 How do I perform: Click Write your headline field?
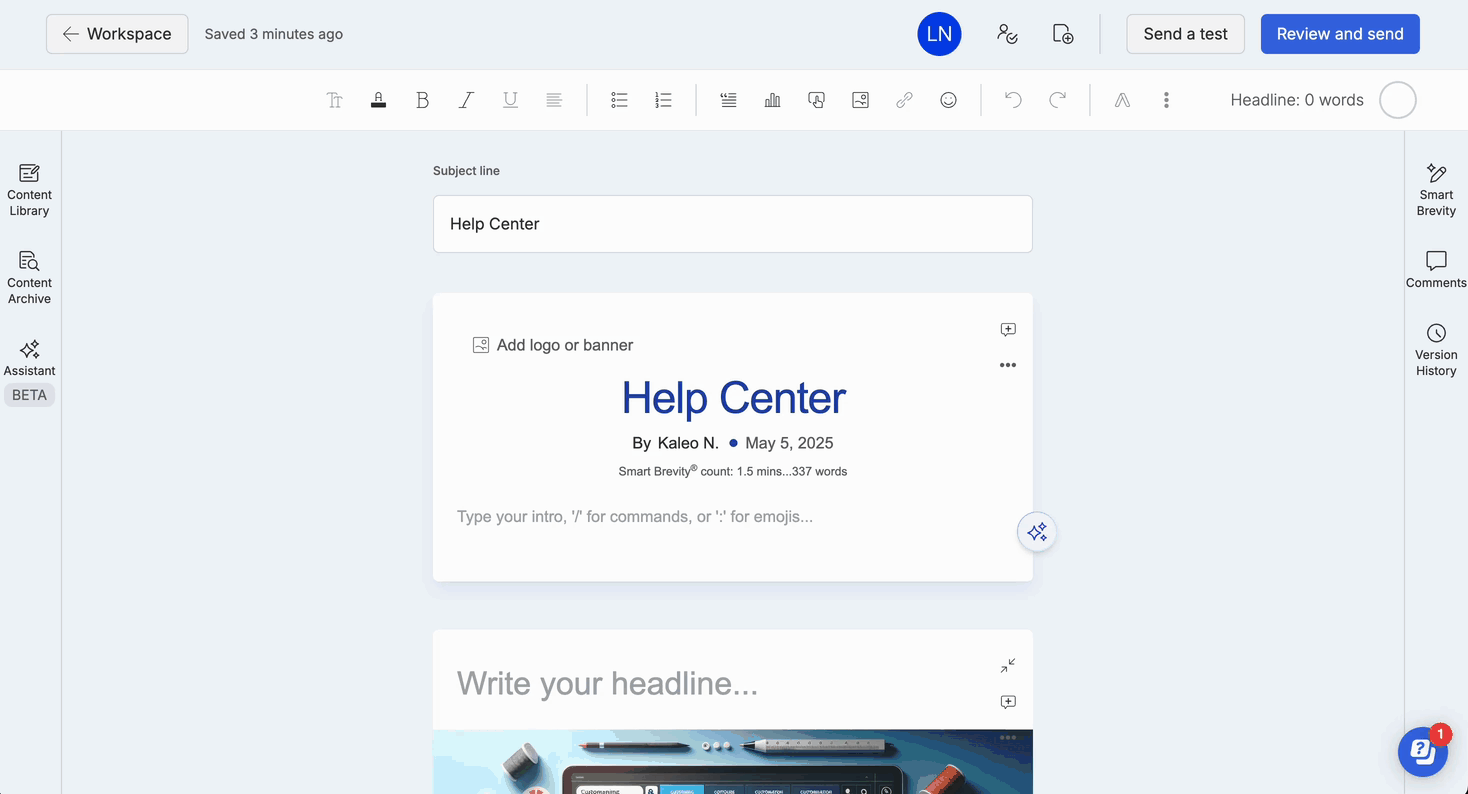(607, 683)
